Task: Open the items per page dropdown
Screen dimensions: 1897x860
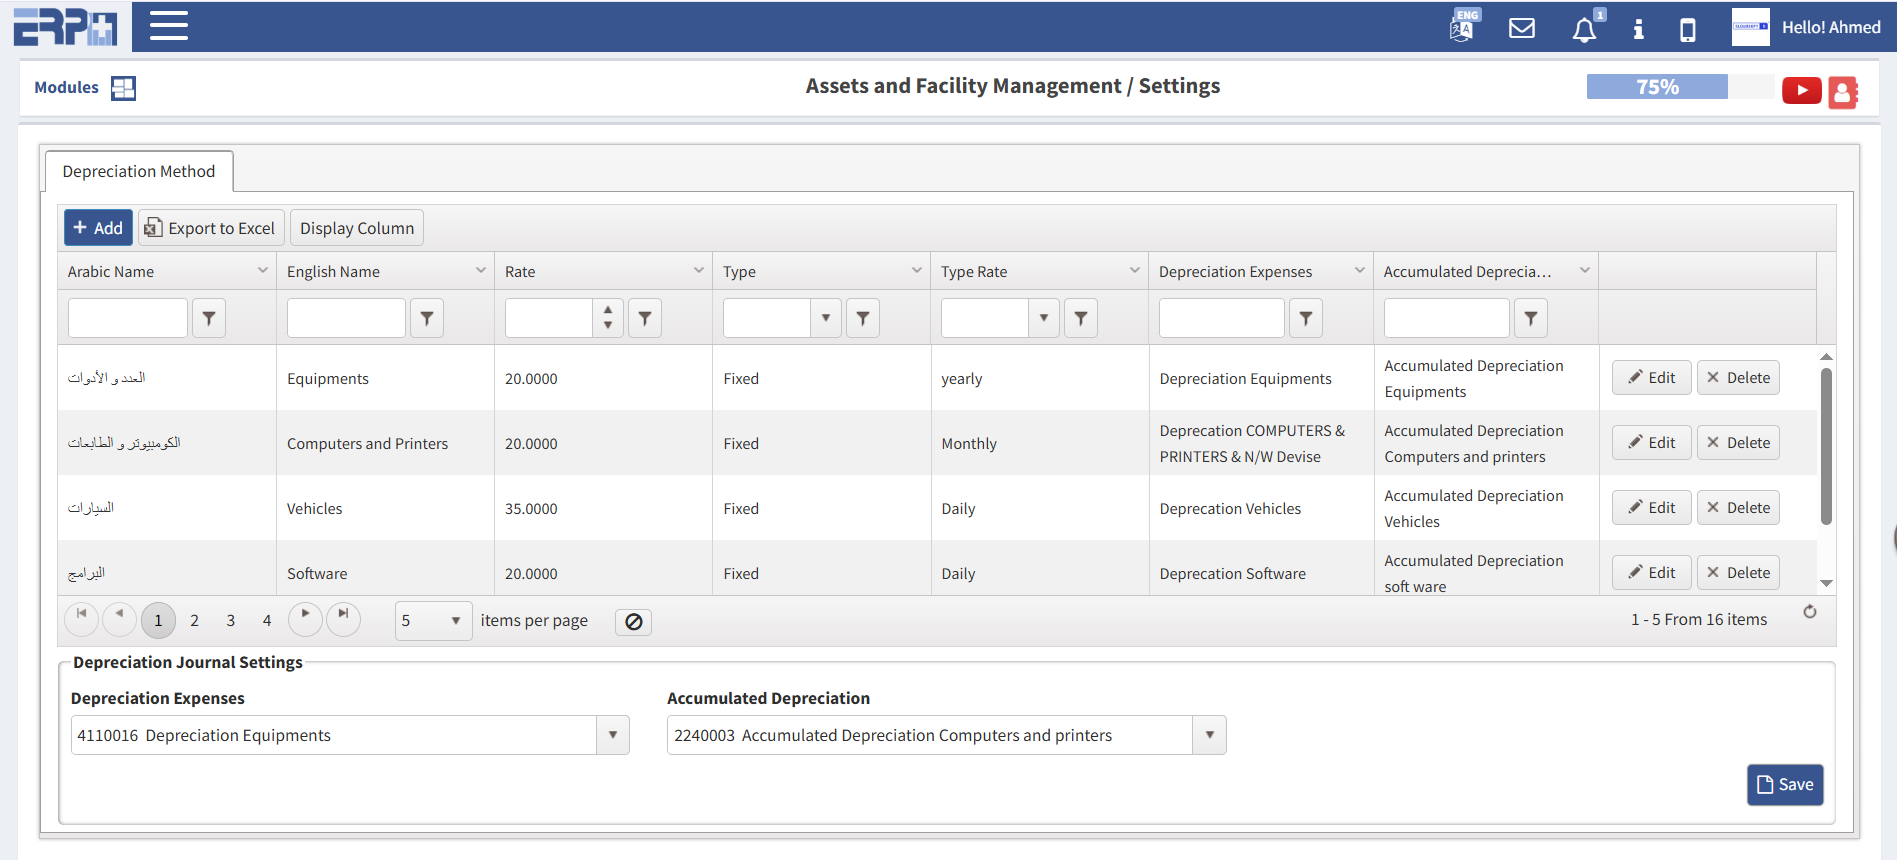Action: pos(455,621)
